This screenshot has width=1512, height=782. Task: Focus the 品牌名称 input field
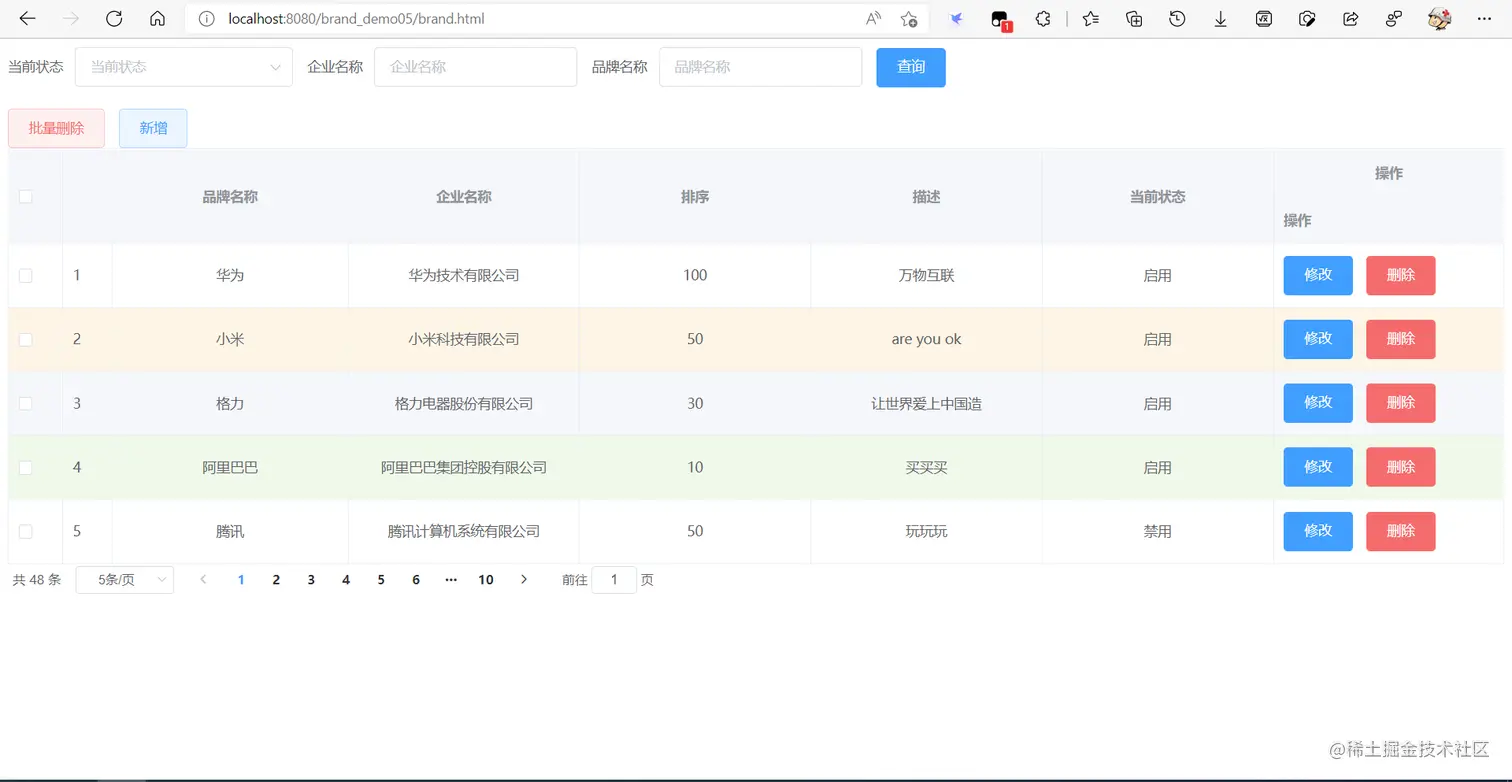[760, 67]
